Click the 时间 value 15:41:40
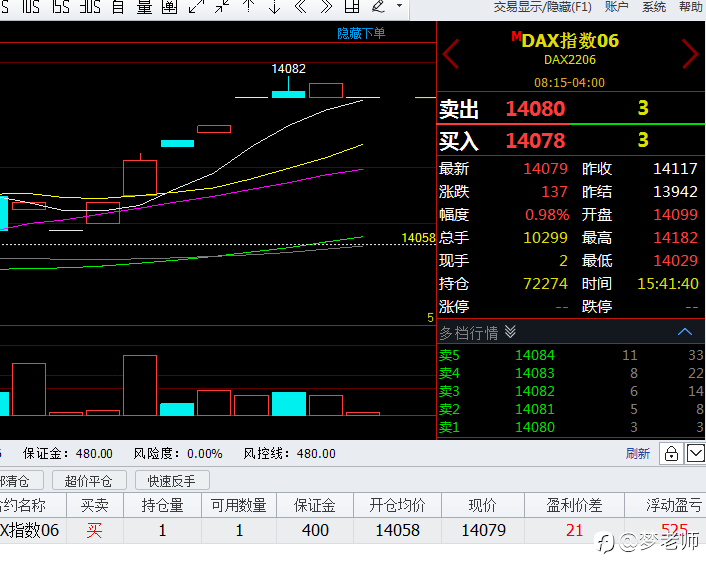This screenshot has height=579, width=706. click(668, 284)
